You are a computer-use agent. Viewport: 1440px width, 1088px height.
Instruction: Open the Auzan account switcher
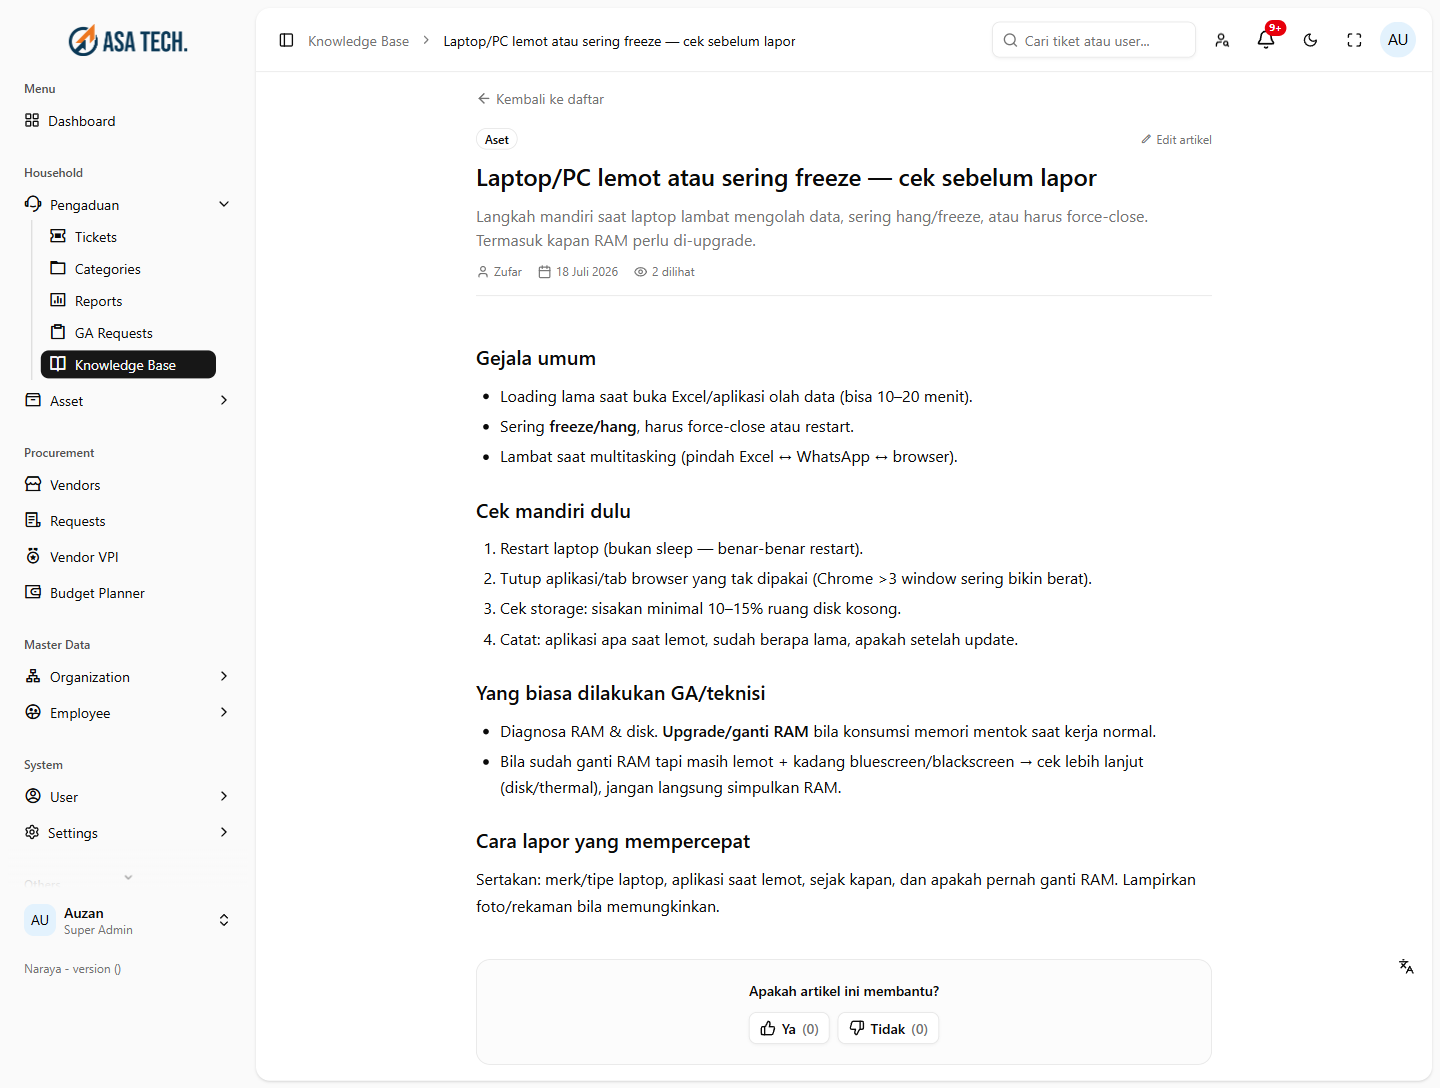[128, 920]
